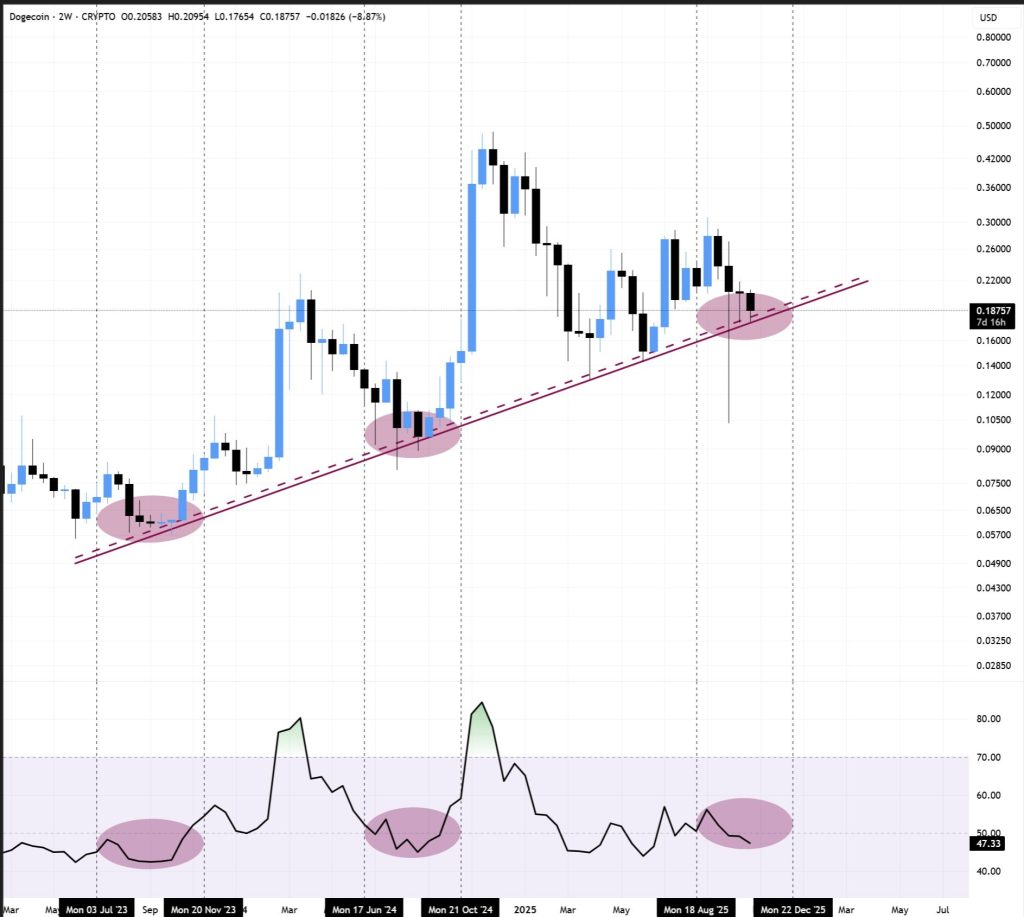Select the first RSI highlight ellipse in 2023

[150, 843]
